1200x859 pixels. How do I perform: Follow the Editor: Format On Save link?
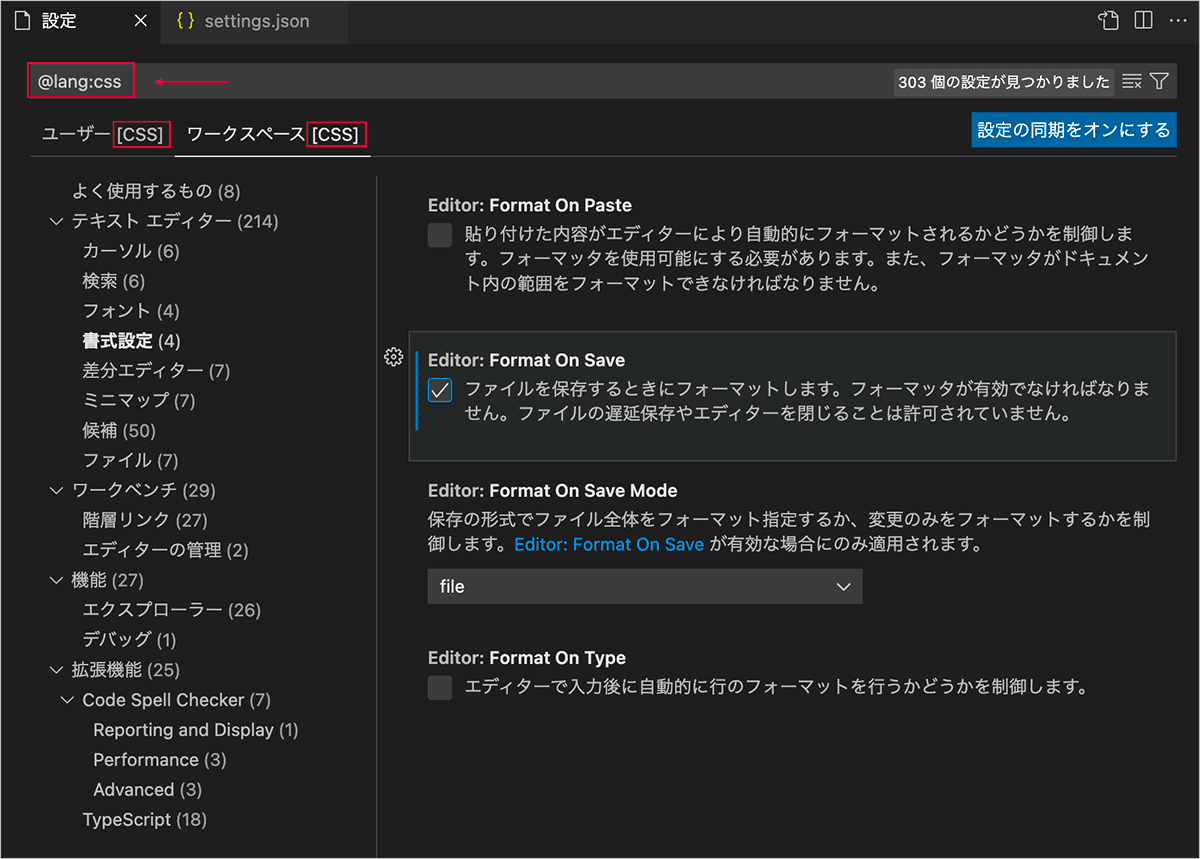pos(609,545)
